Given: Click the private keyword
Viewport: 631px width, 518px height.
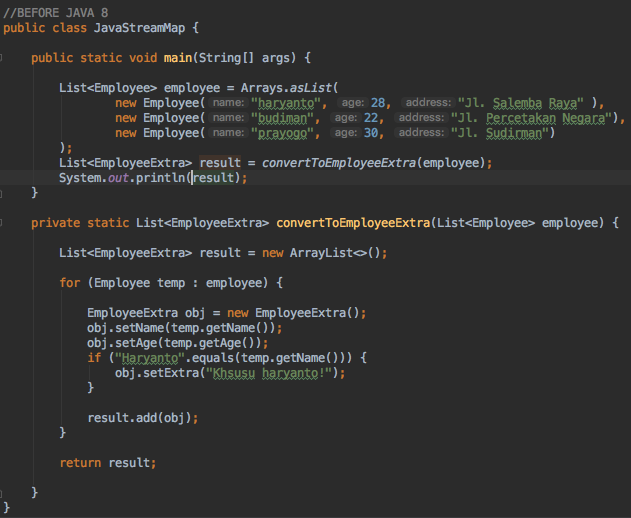Looking at the screenshot, I should click(x=56, y=223).
